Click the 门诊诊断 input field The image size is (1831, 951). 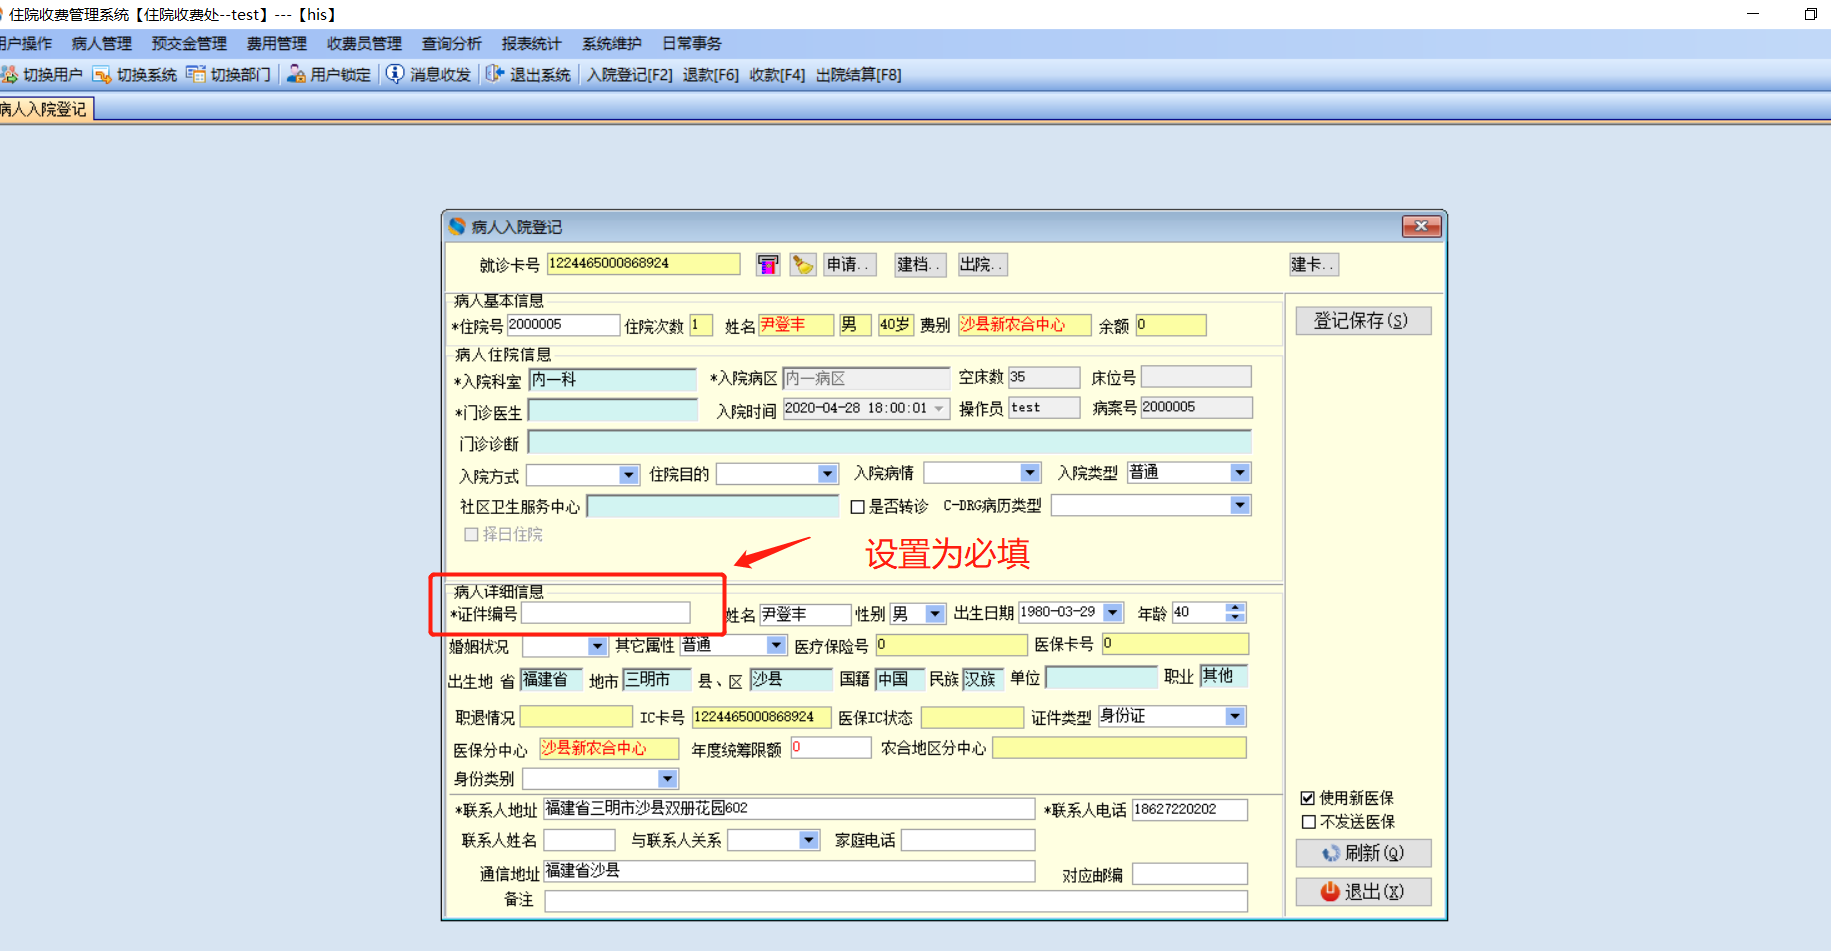(889, 442)
